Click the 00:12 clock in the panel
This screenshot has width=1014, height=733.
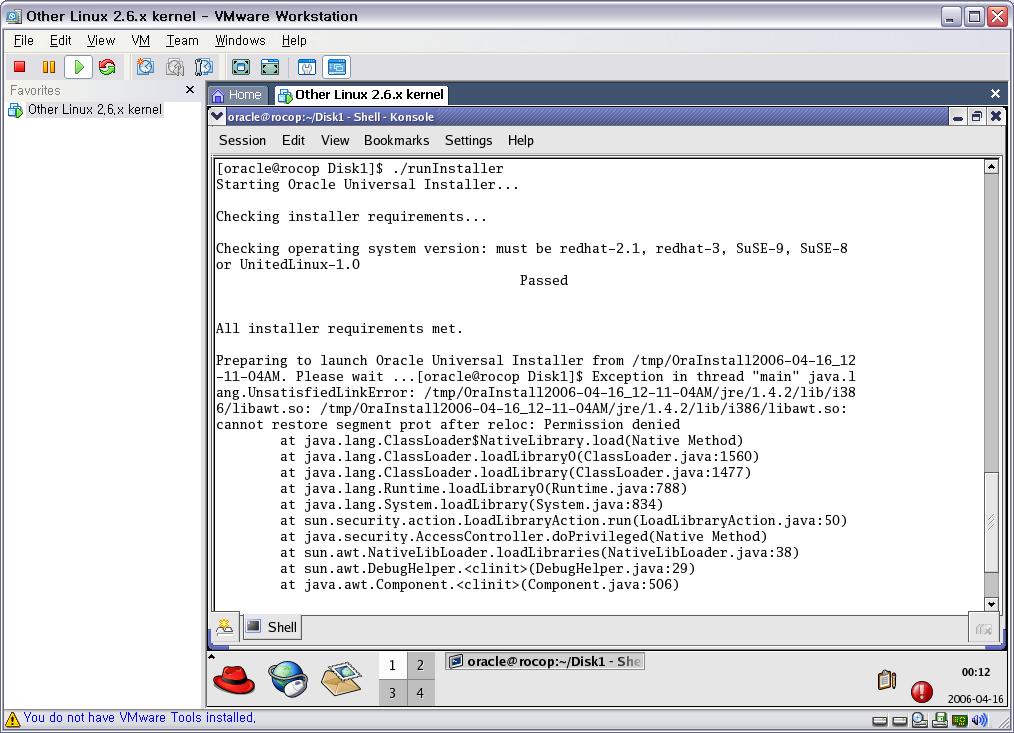[975, 672]
